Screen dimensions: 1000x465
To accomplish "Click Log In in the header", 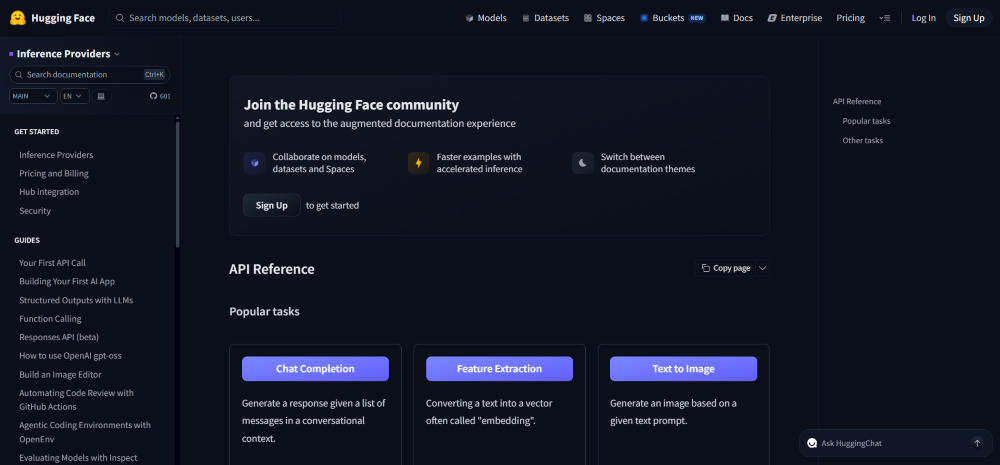I will pyautogui.click(x=923, y=18).
